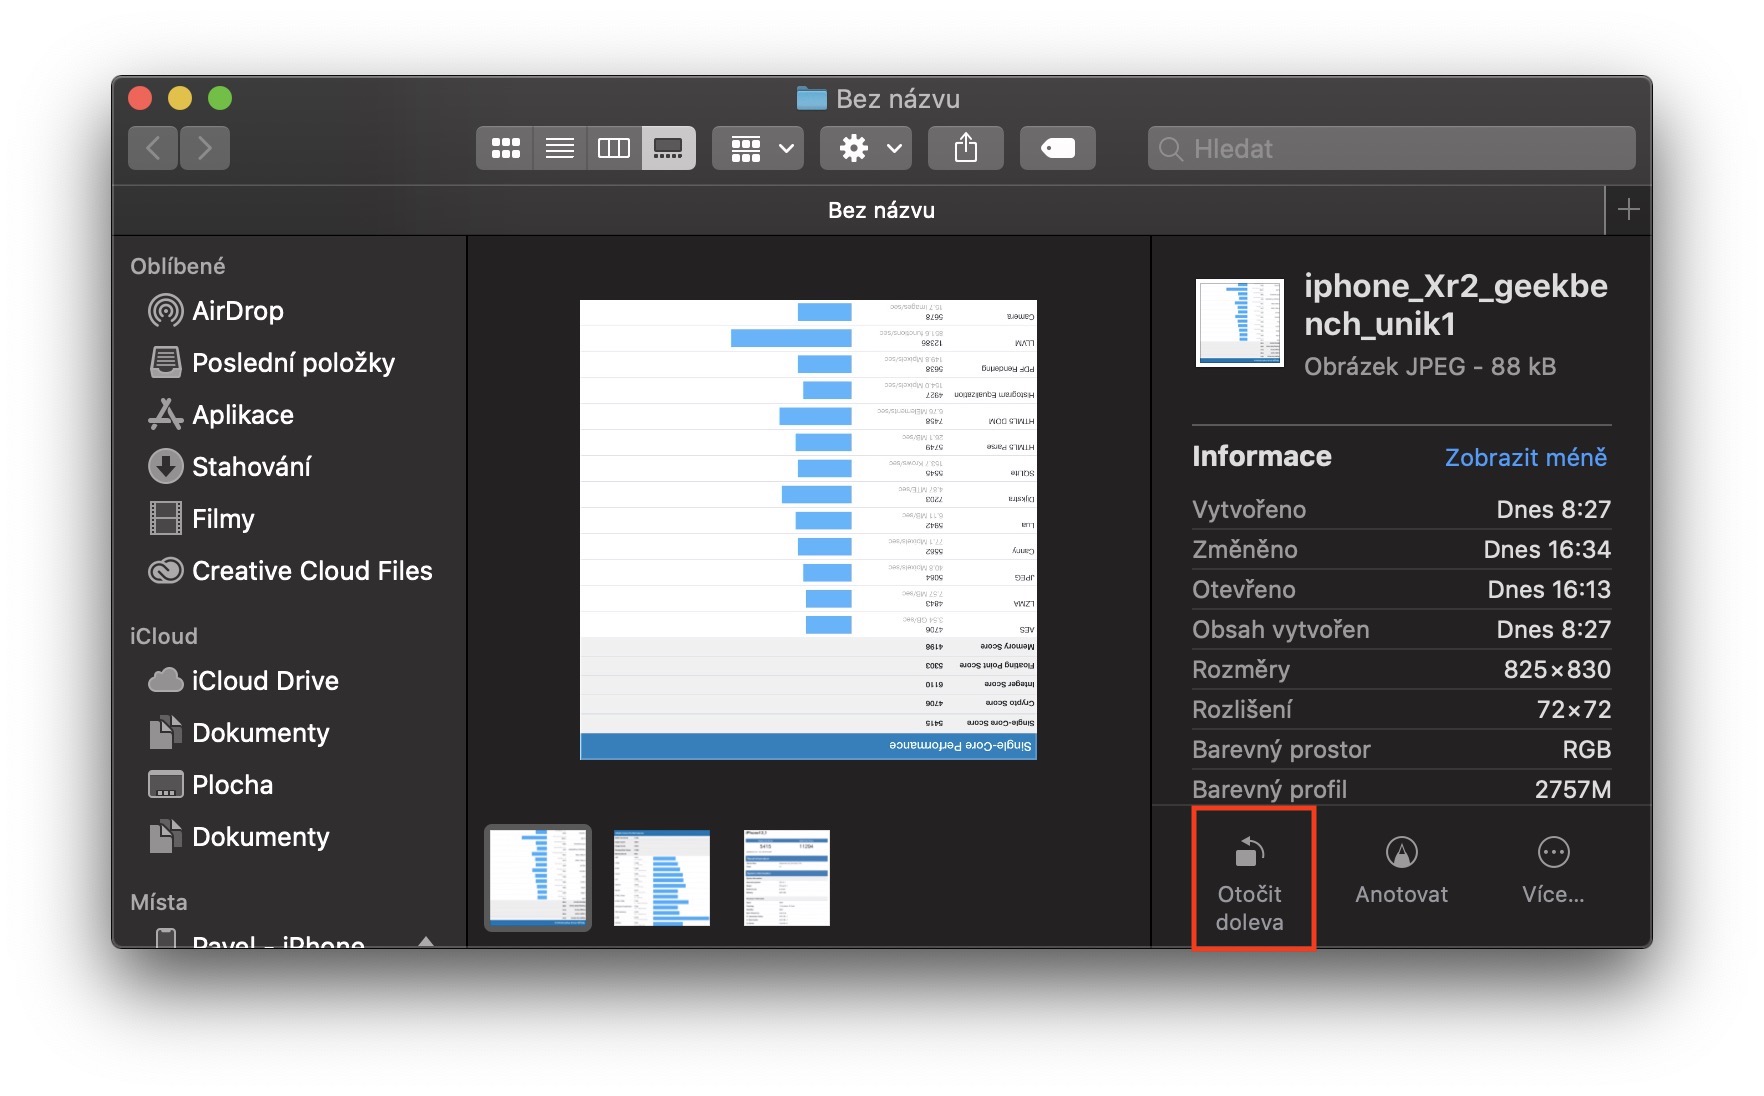Viewport: 1764px width, 1096px height.
Task: Open AirDrop in the sidebar
Action: pos(216,311)
